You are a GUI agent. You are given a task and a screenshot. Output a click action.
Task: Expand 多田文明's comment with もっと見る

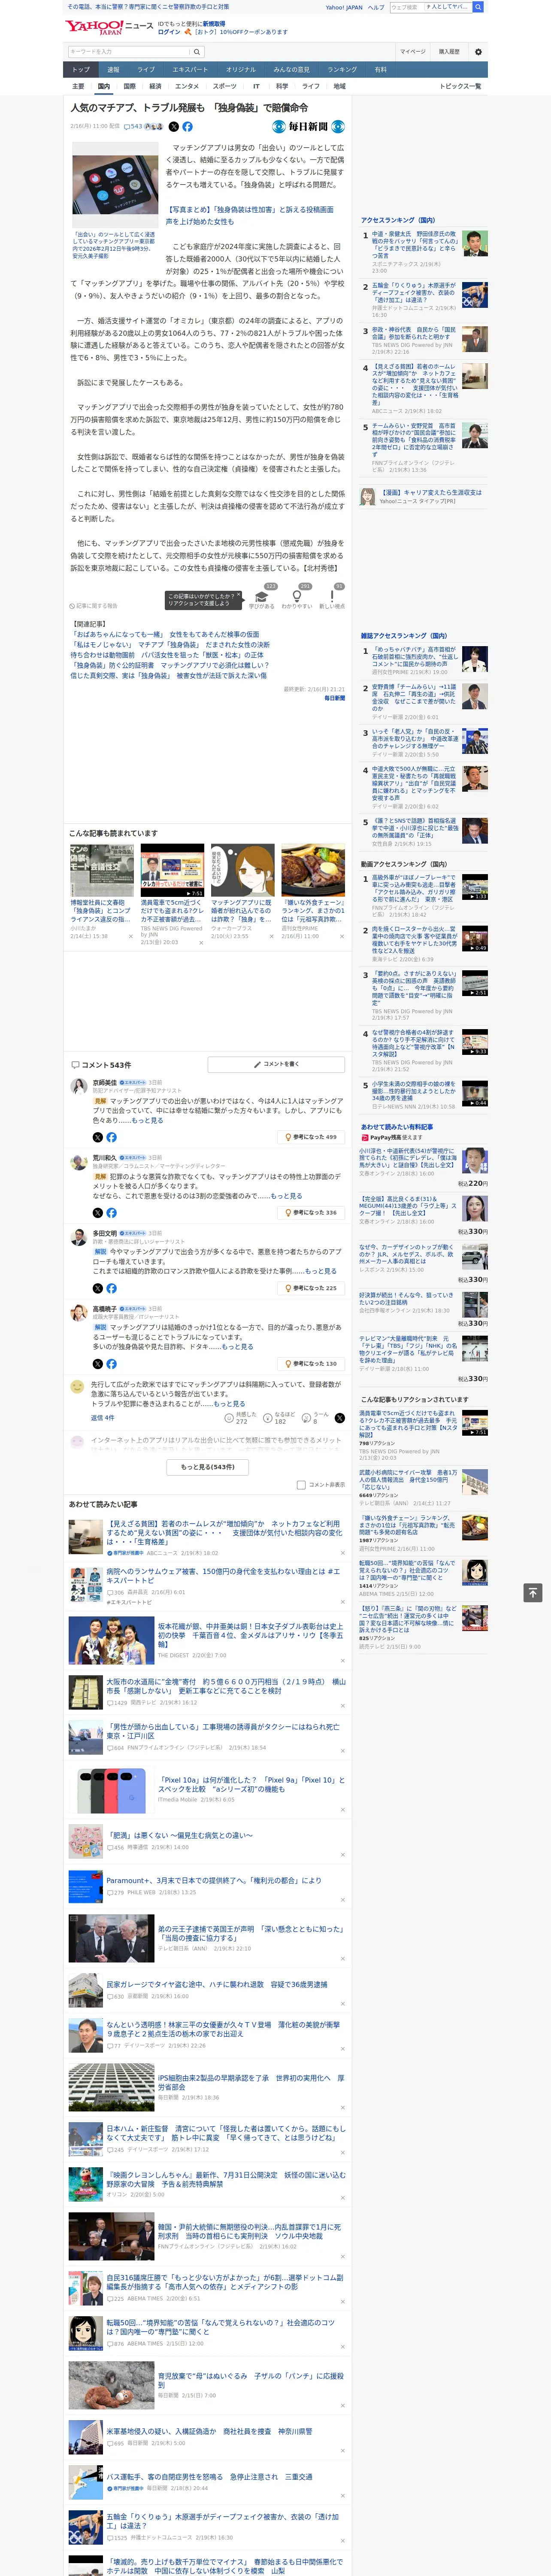321,1271
